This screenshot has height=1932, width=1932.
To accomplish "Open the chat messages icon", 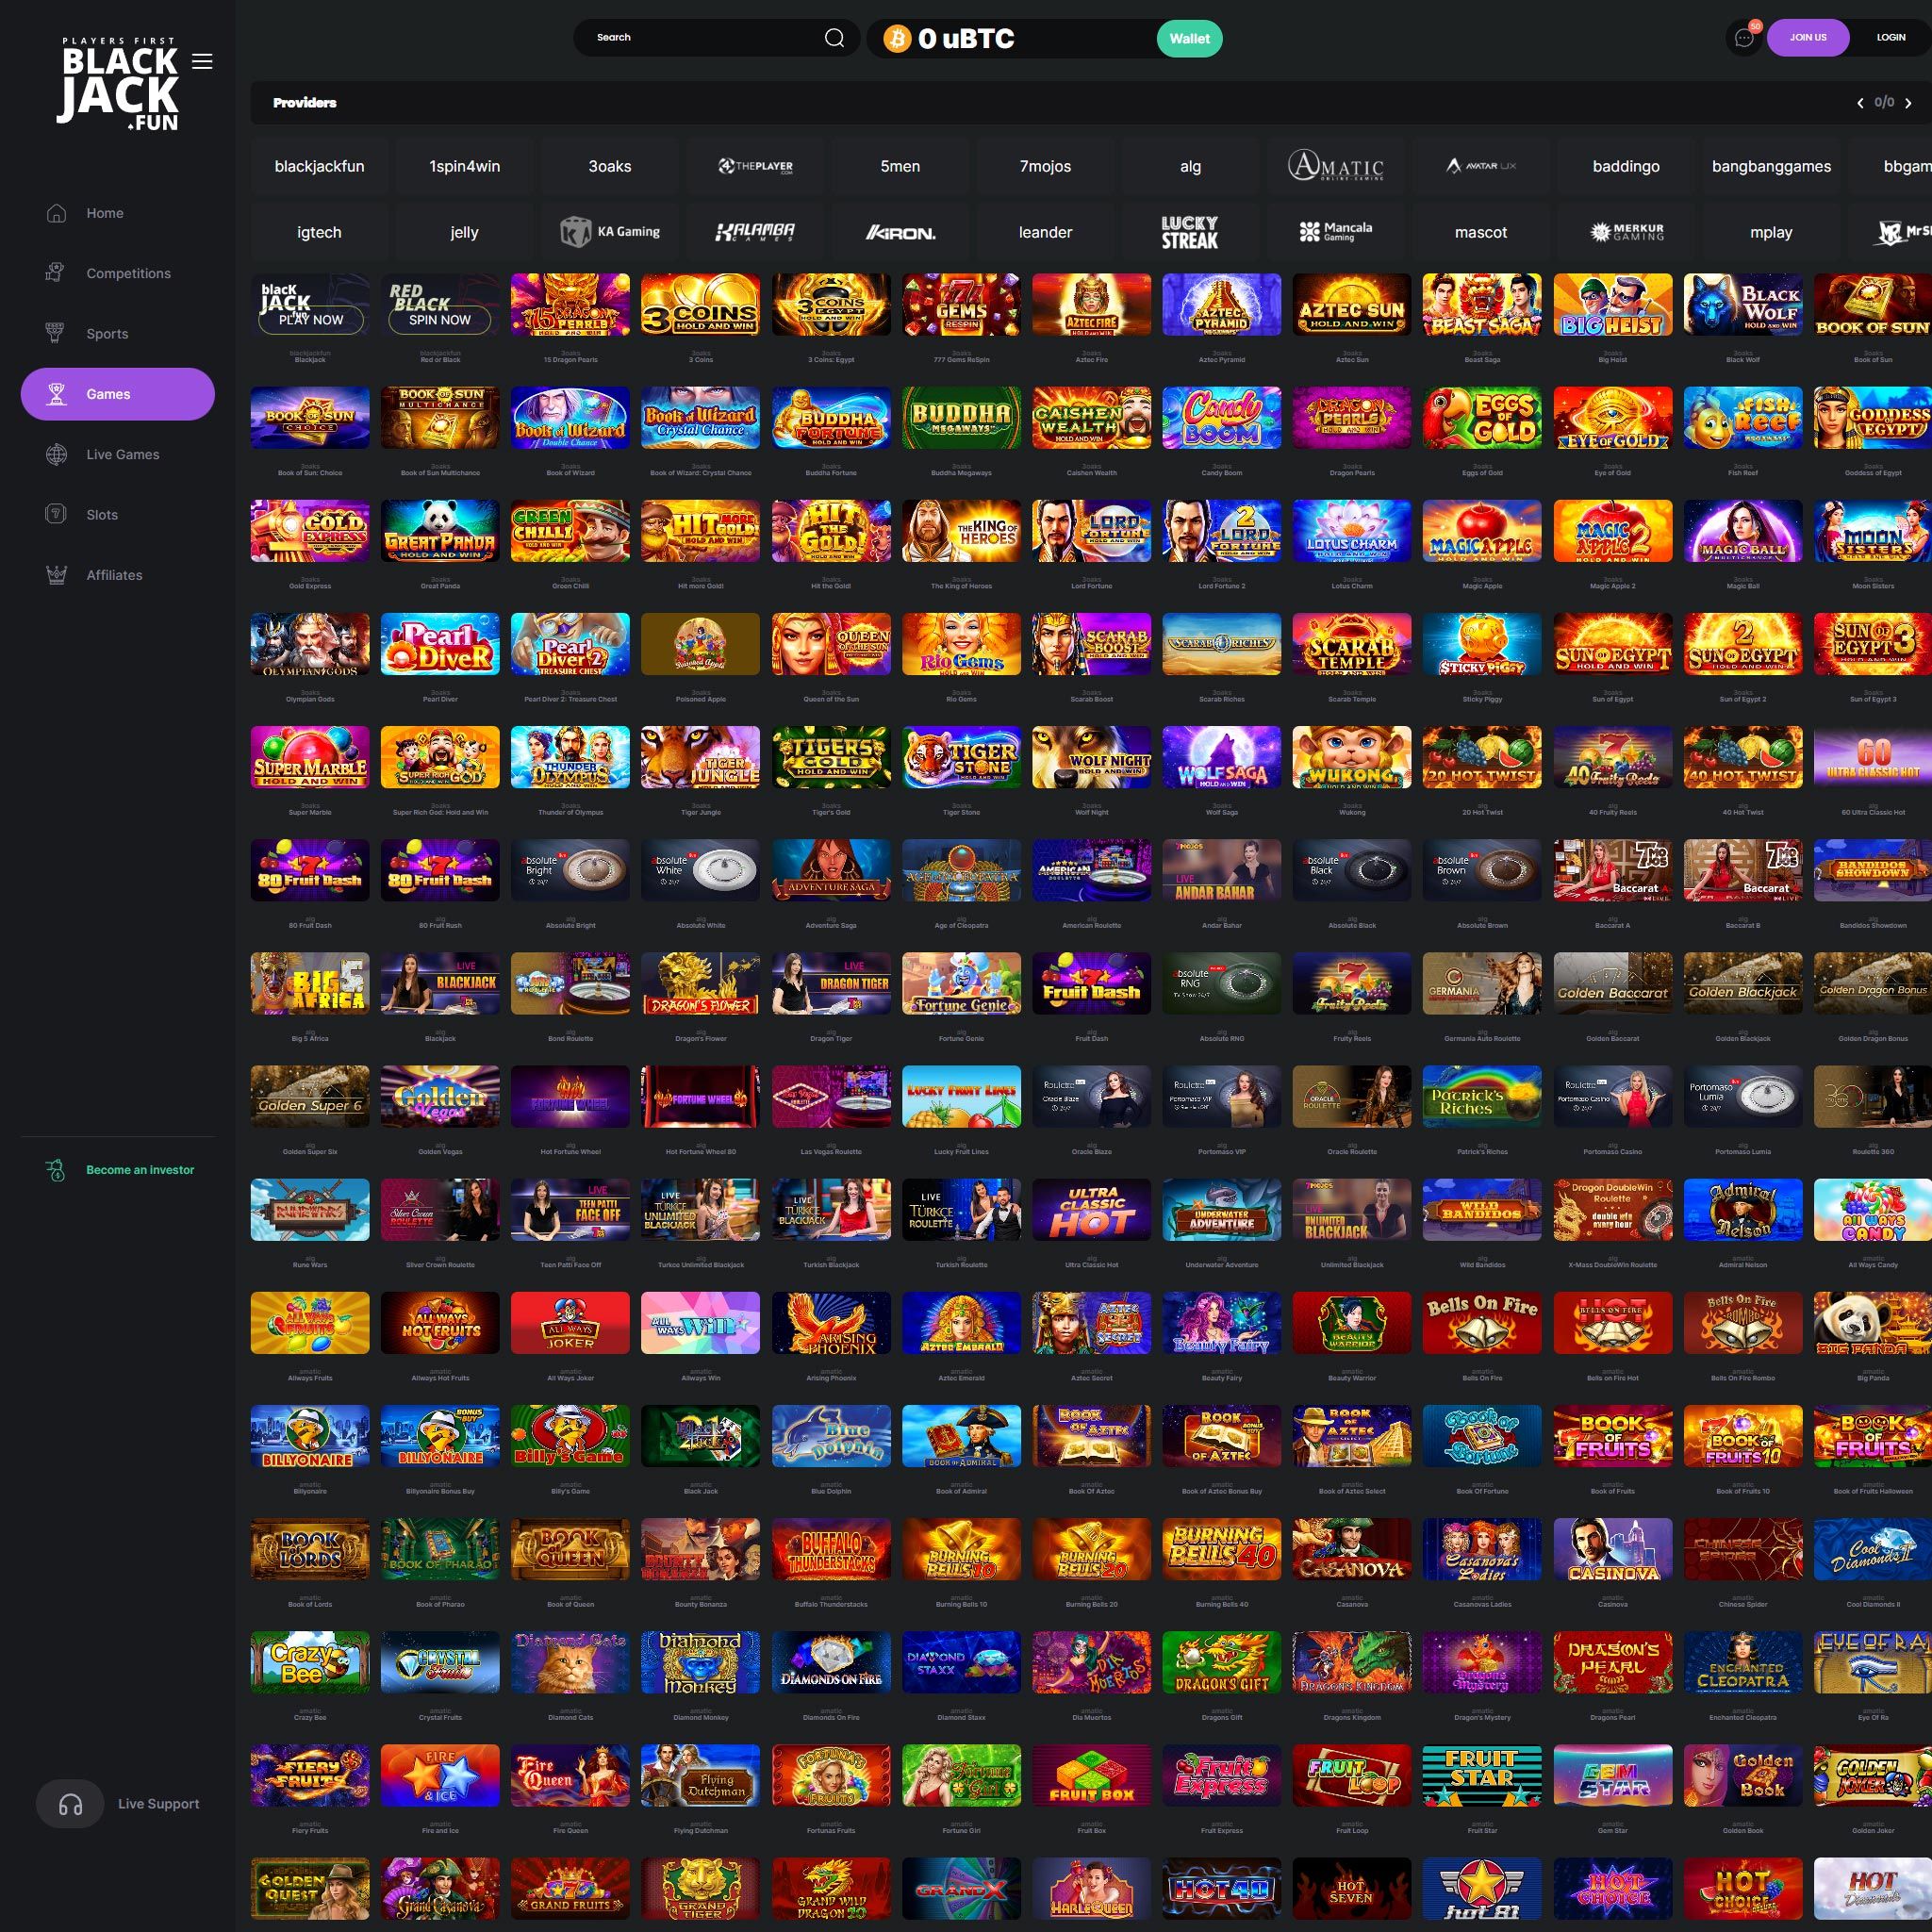I will 1744,38.
